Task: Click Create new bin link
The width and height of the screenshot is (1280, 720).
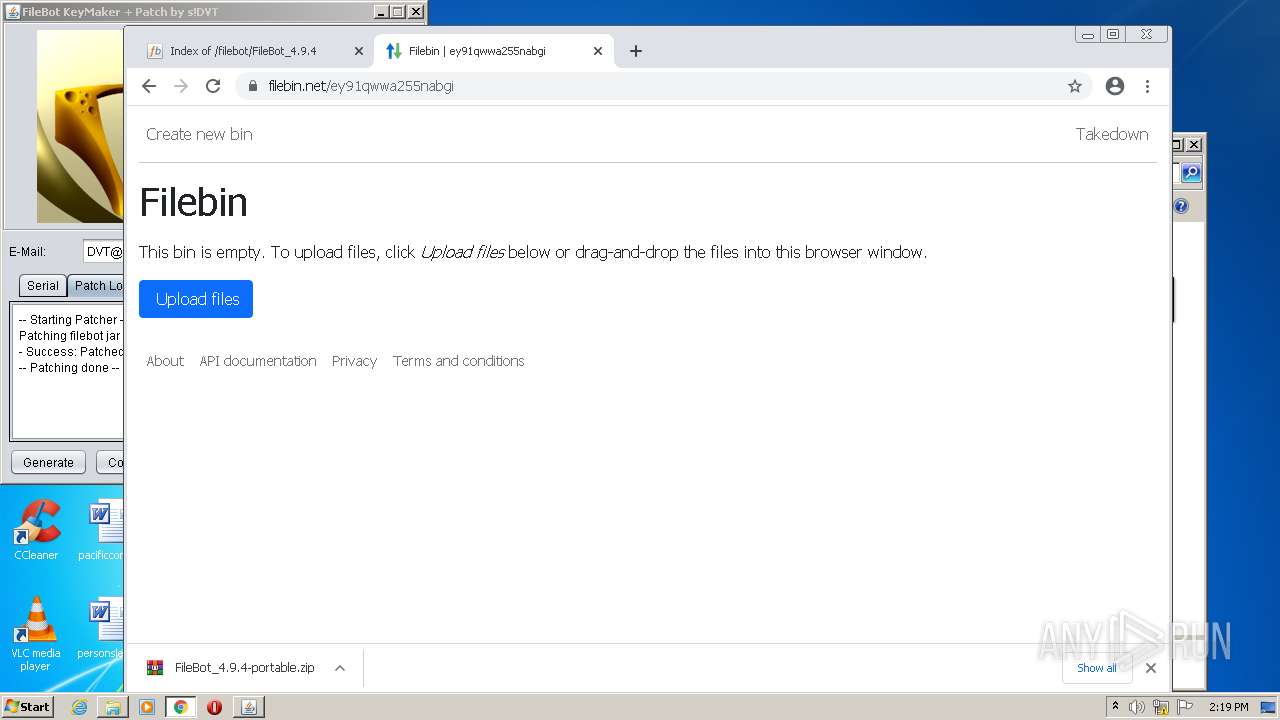Action: pyautogui.click(x=199, y=134)
